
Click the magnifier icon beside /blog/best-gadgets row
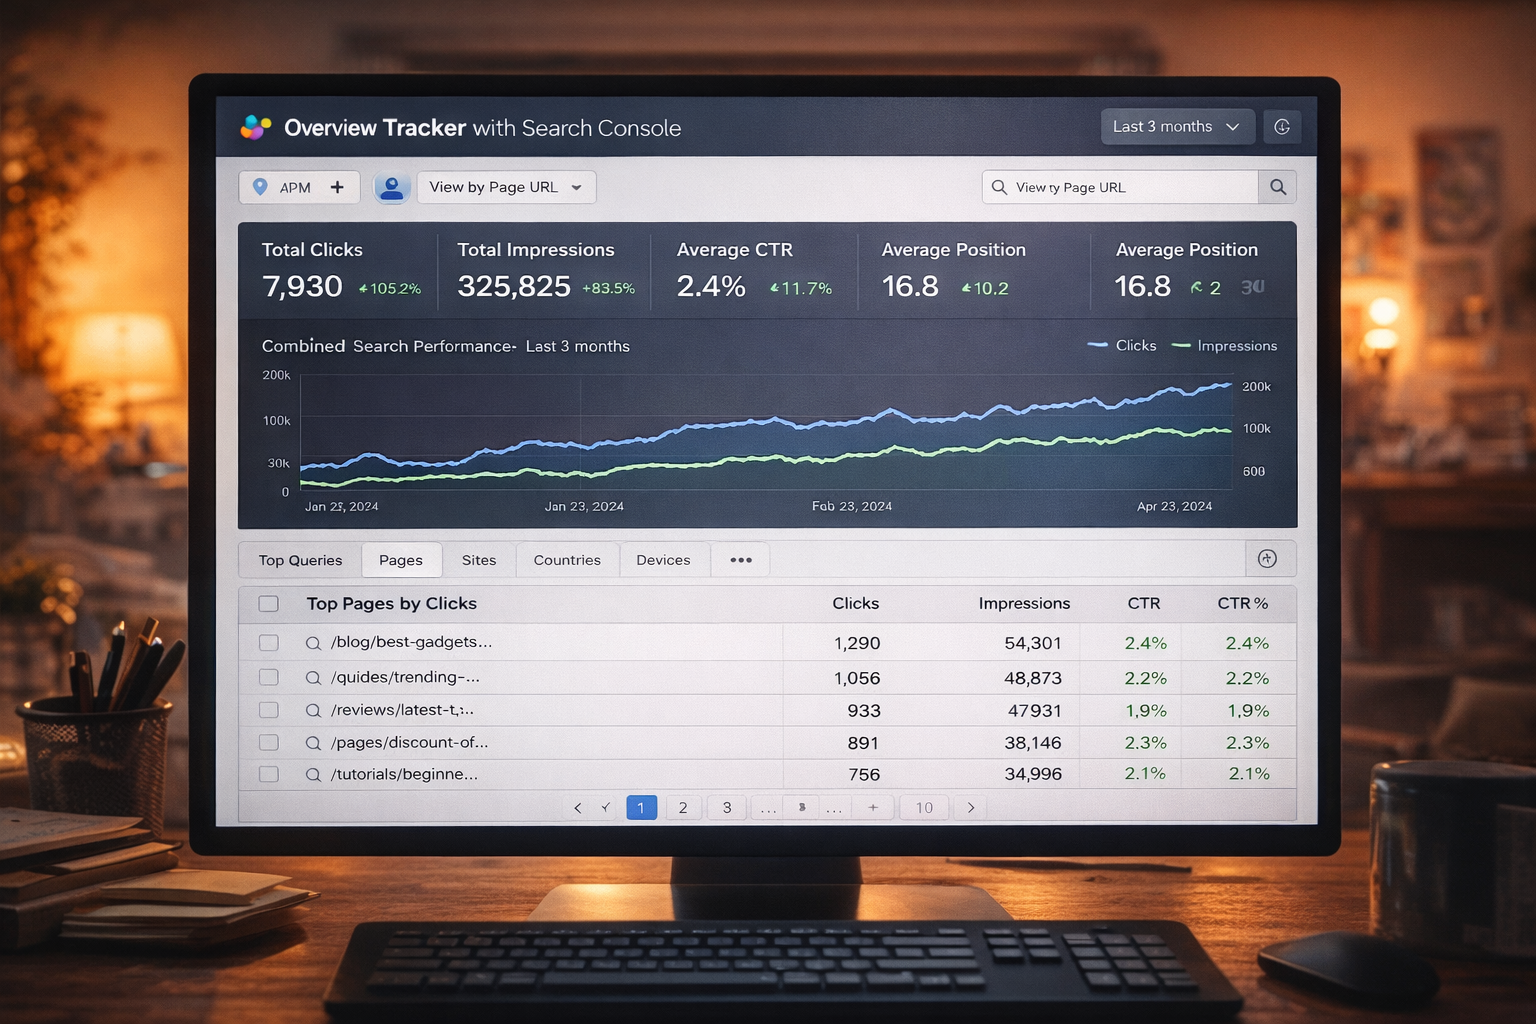pyautogui.click(x=313, y=643)
